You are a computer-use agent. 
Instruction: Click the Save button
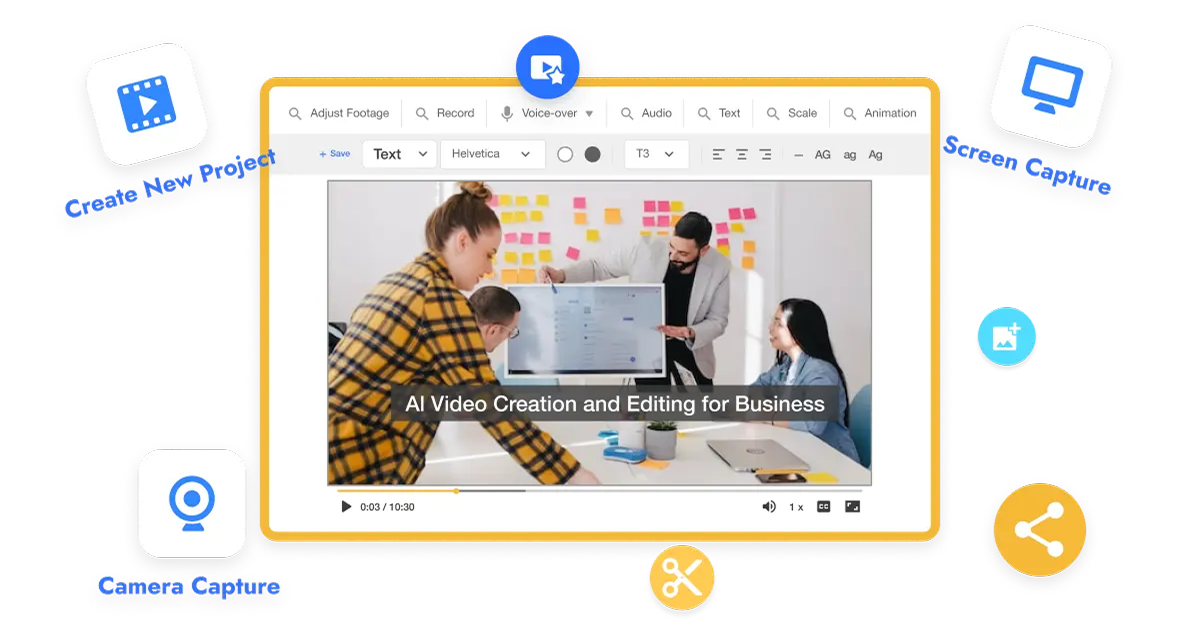click(333, 154)
